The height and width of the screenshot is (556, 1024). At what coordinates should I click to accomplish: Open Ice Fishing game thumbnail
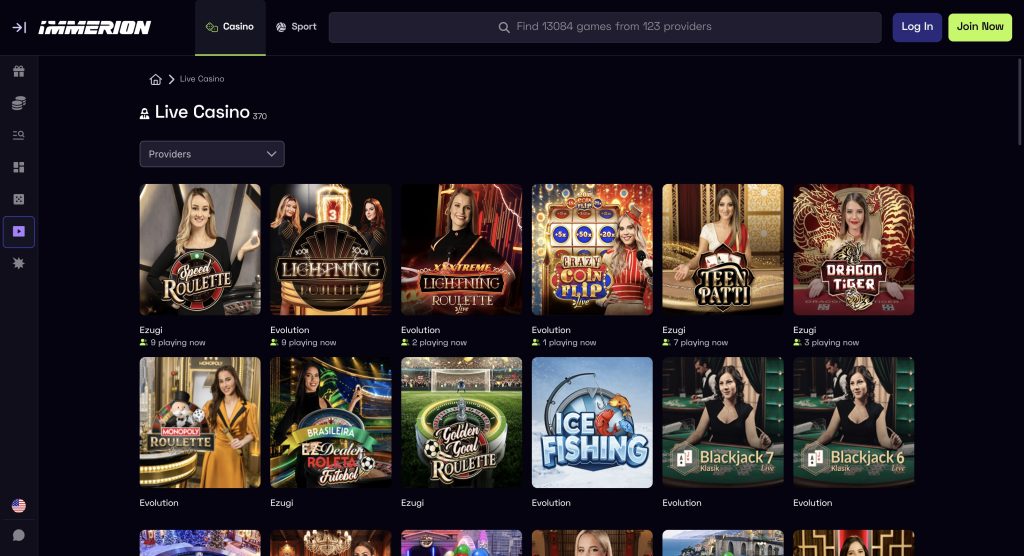(592, 422)
